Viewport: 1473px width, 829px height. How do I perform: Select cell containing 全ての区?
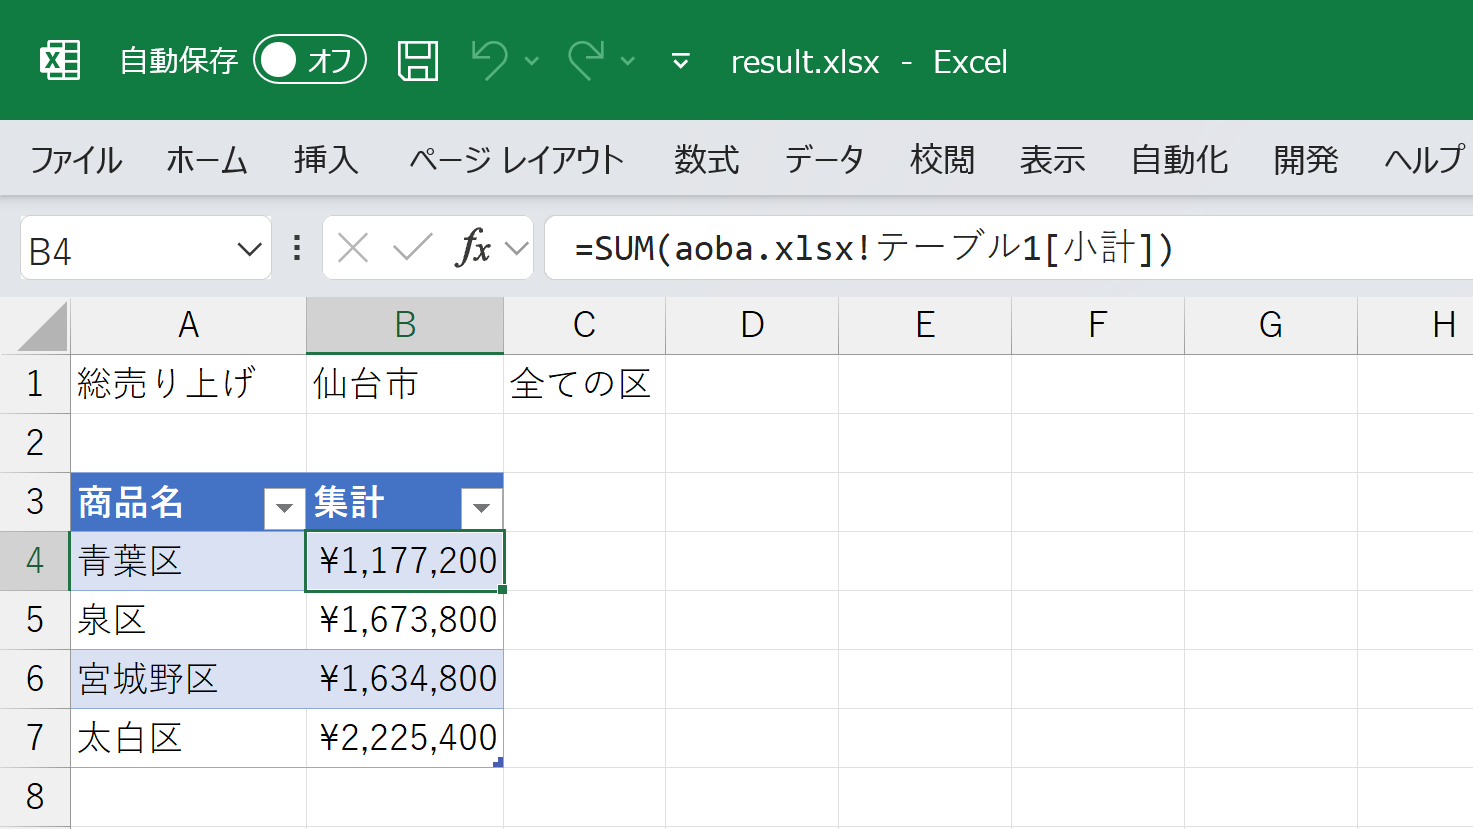[584, 384]
